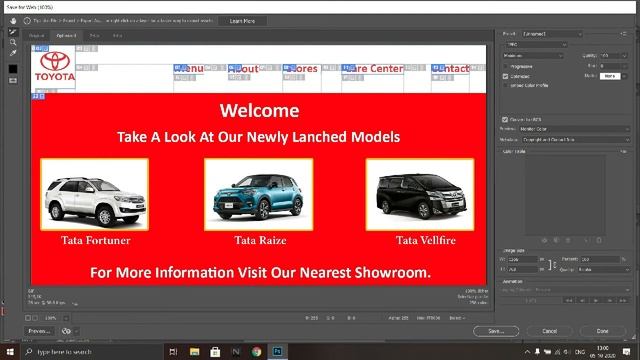Select the Zoom tool in the left toolbar
Screen dimensions: 640x360
coord(13,42)
